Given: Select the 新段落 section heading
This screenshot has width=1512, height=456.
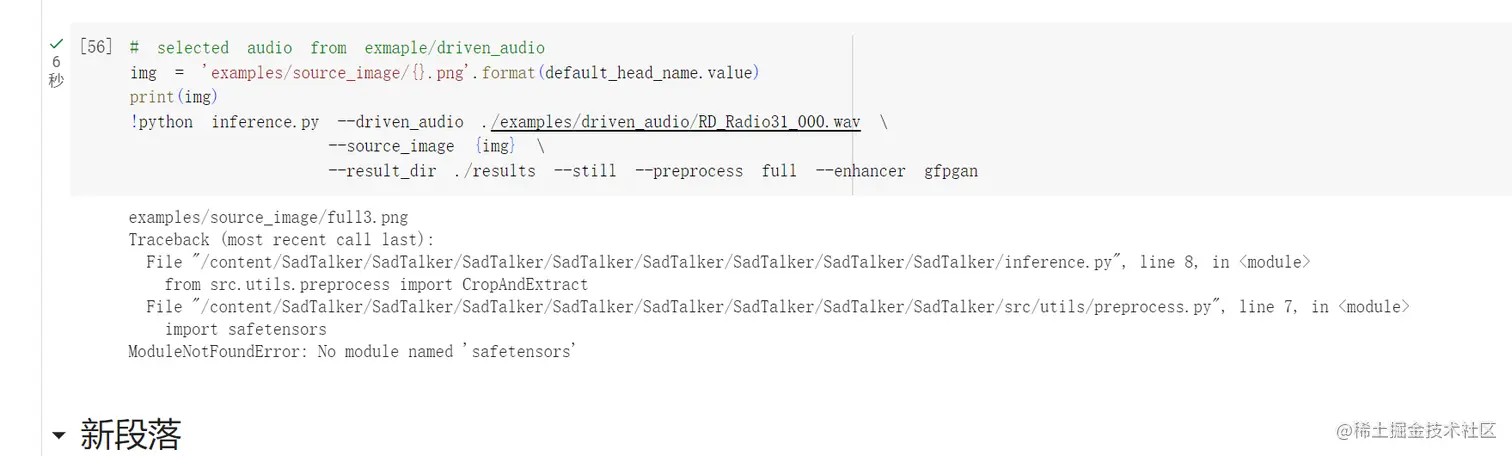Looking at the screenshot, I should (x=131, y=435).
